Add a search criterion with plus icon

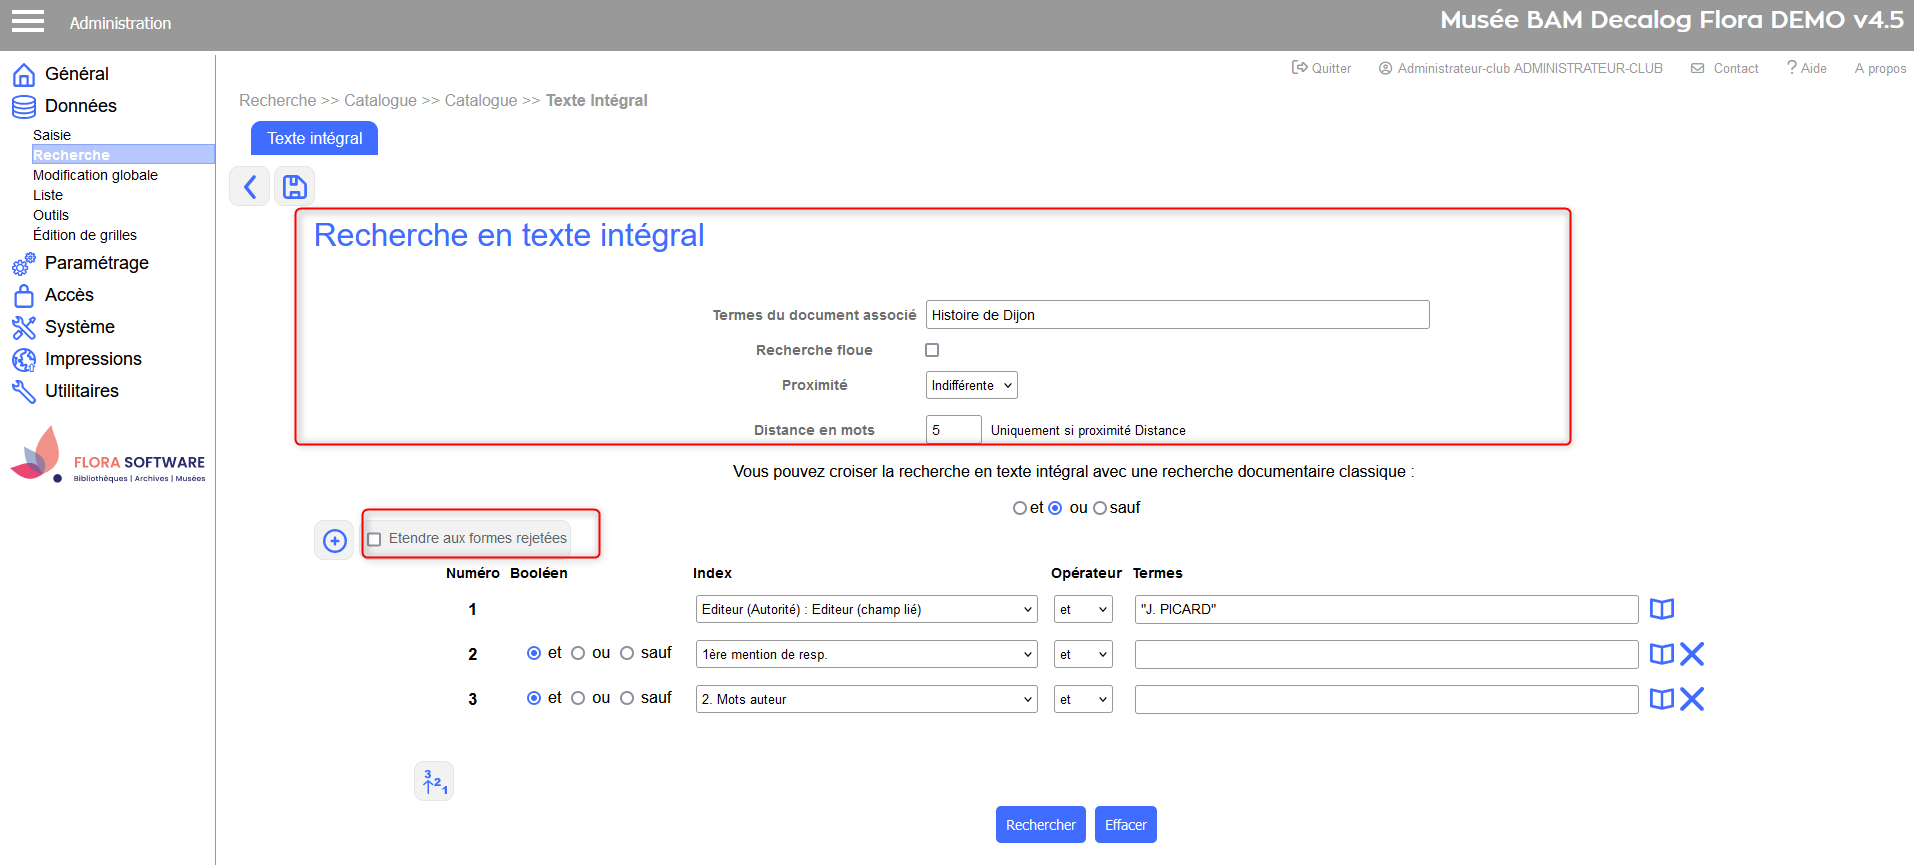(334, 540)
